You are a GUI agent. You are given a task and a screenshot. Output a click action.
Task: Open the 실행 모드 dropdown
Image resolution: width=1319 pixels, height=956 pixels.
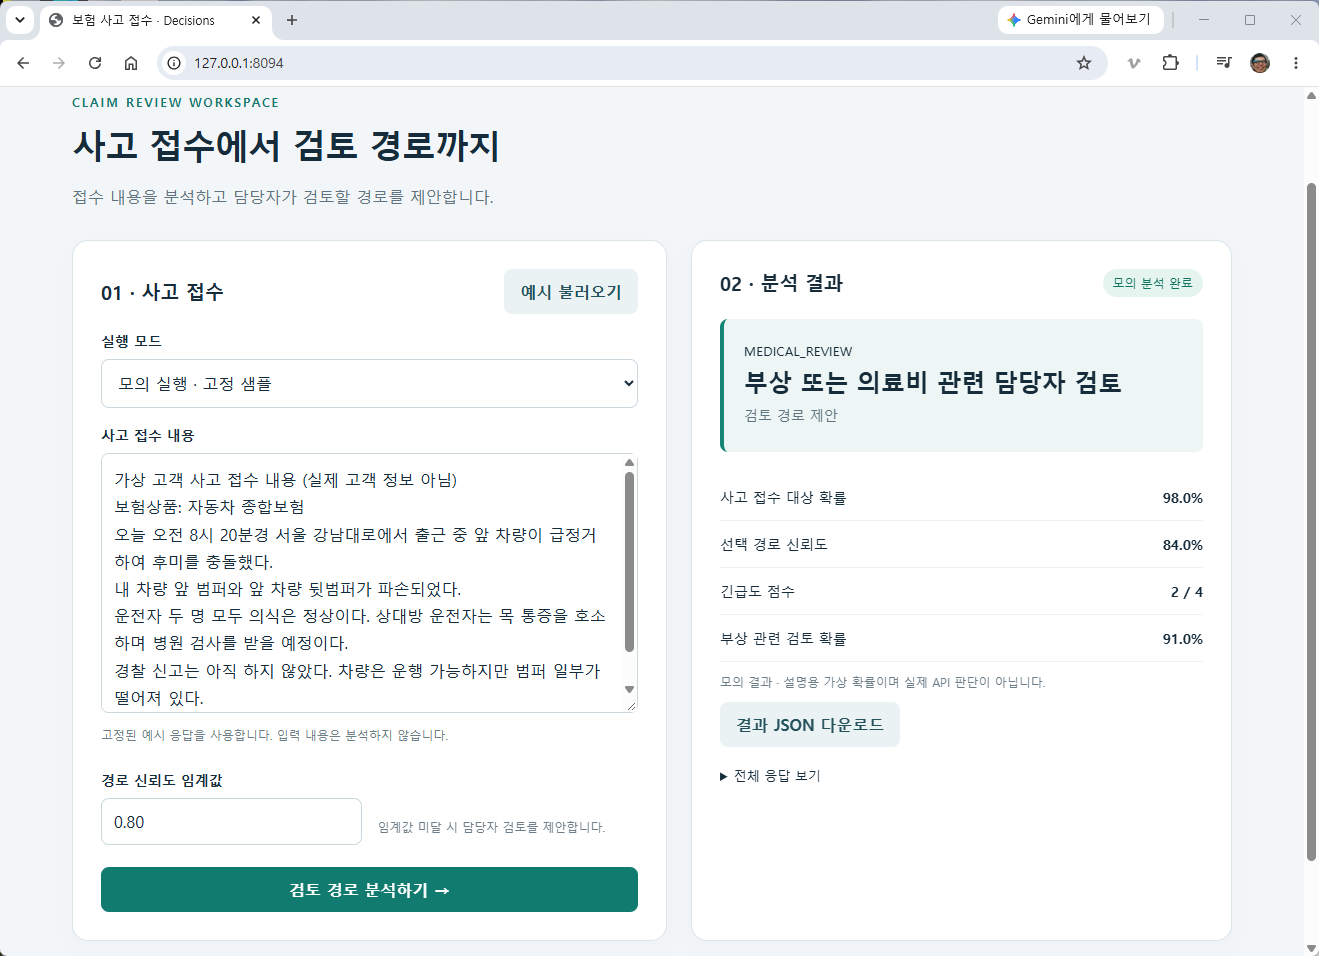[x=369, y=384]
